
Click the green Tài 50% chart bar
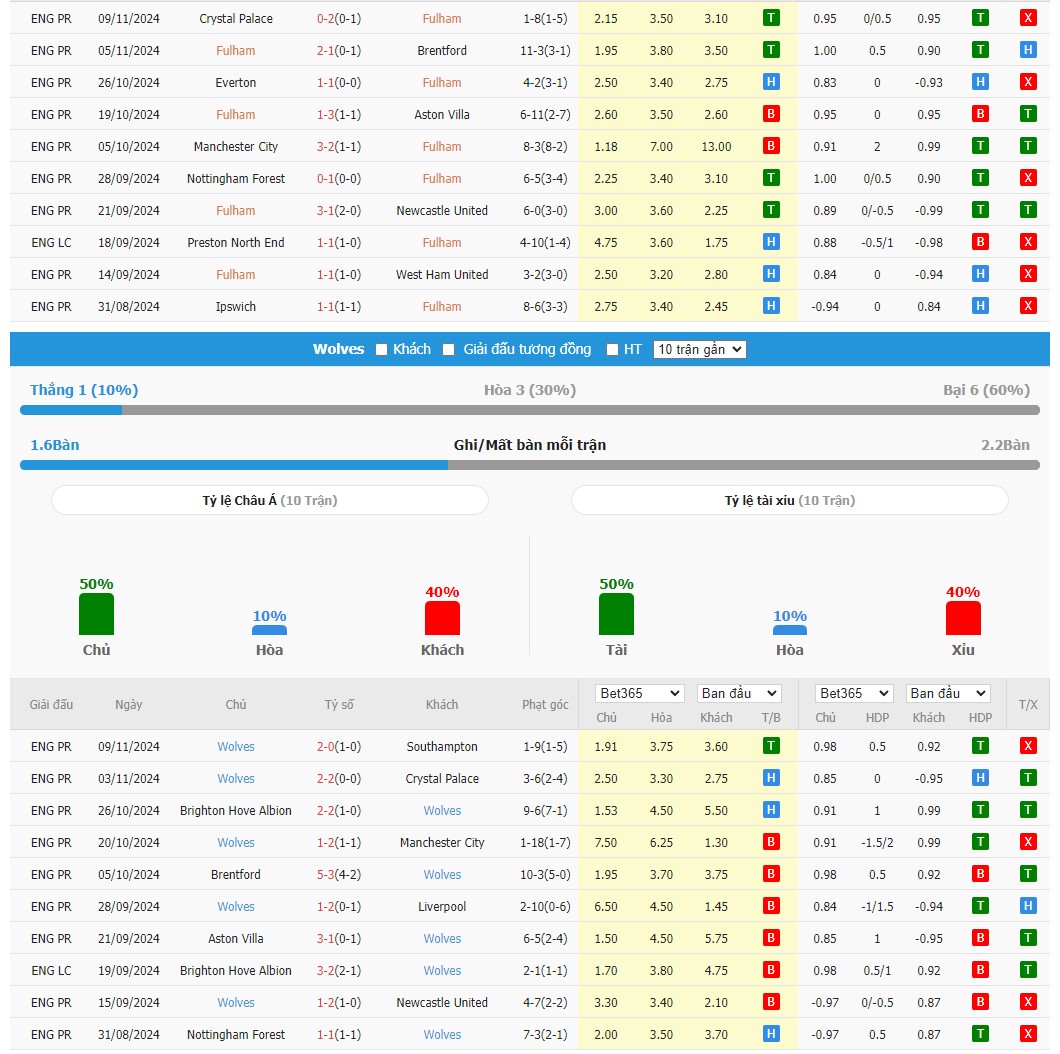click(x=617, y=614)
